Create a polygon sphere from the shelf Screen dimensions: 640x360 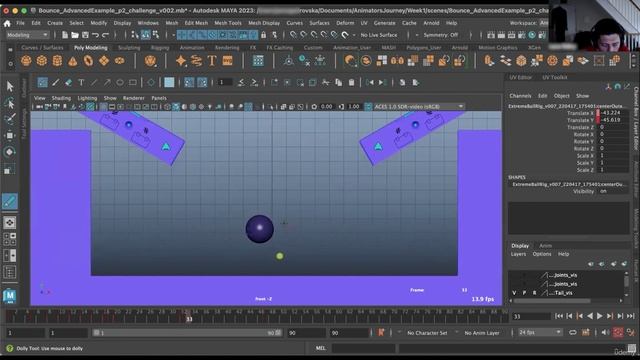pos(26,61)
